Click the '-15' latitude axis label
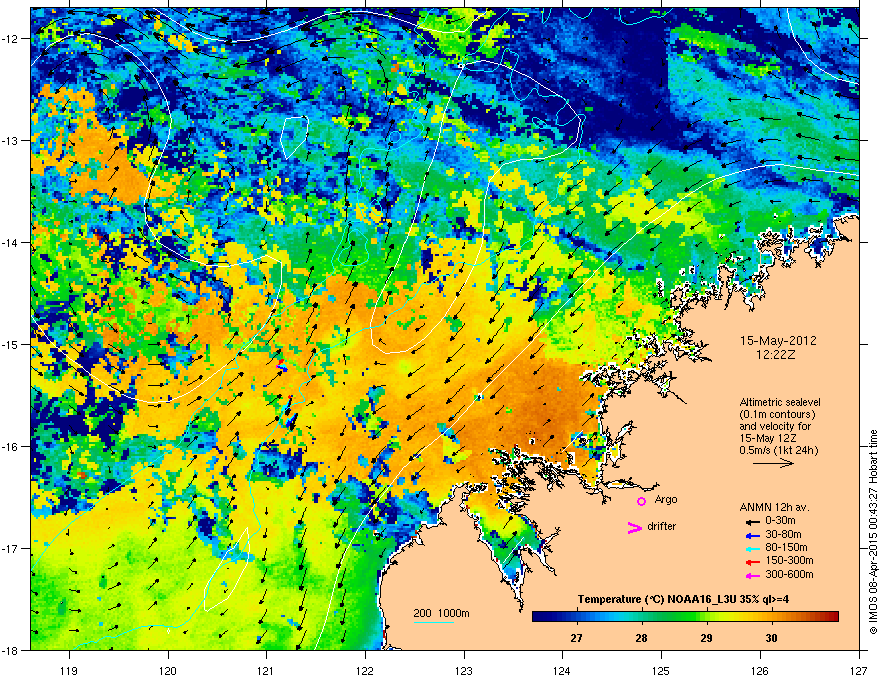Image resolution: width=880 pixels, height=680 pixels. 11,344
